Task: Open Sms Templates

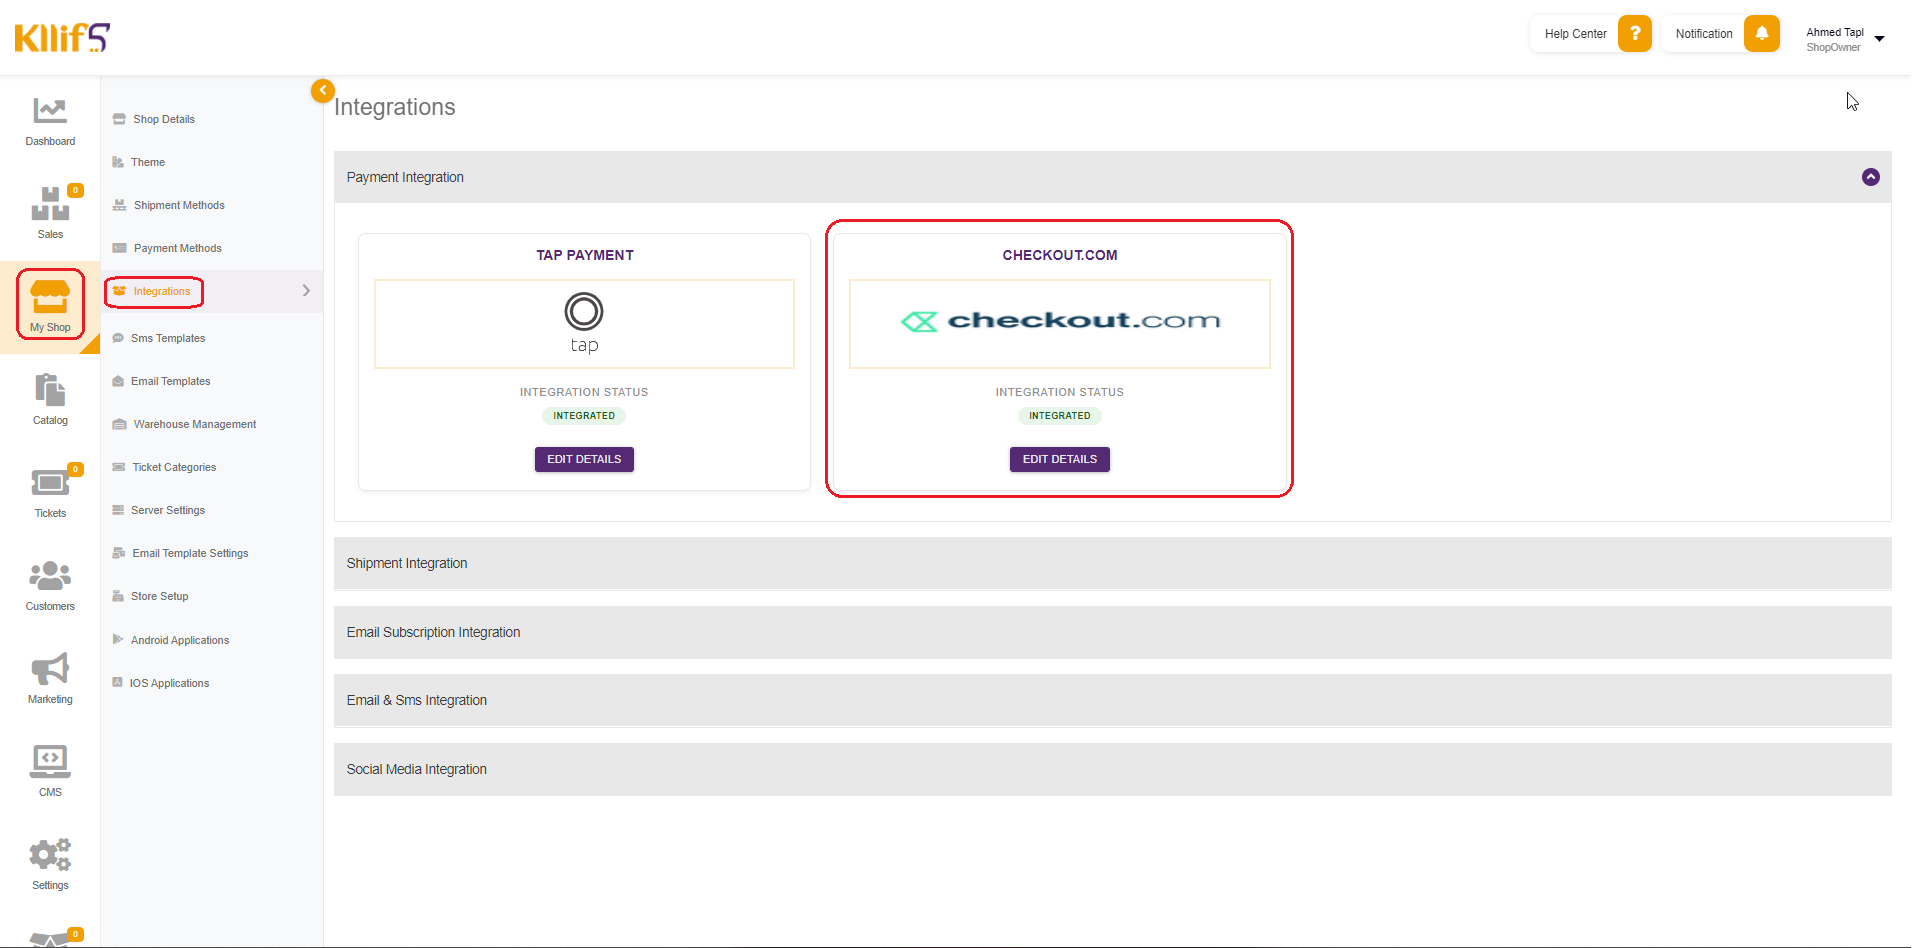Action: click(168, 338)
